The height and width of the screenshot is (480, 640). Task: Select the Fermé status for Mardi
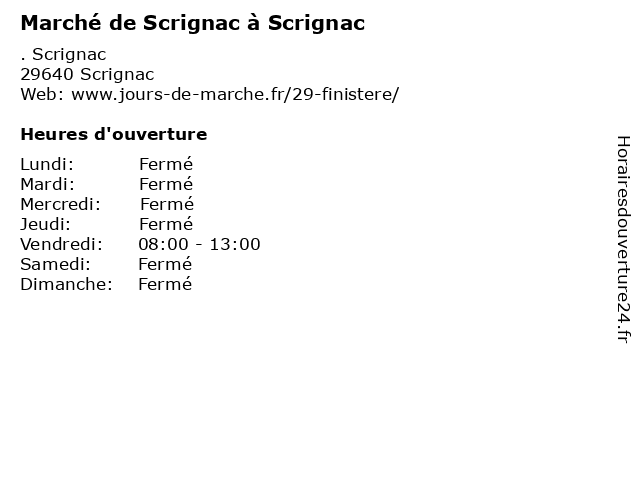coord(166,184)
